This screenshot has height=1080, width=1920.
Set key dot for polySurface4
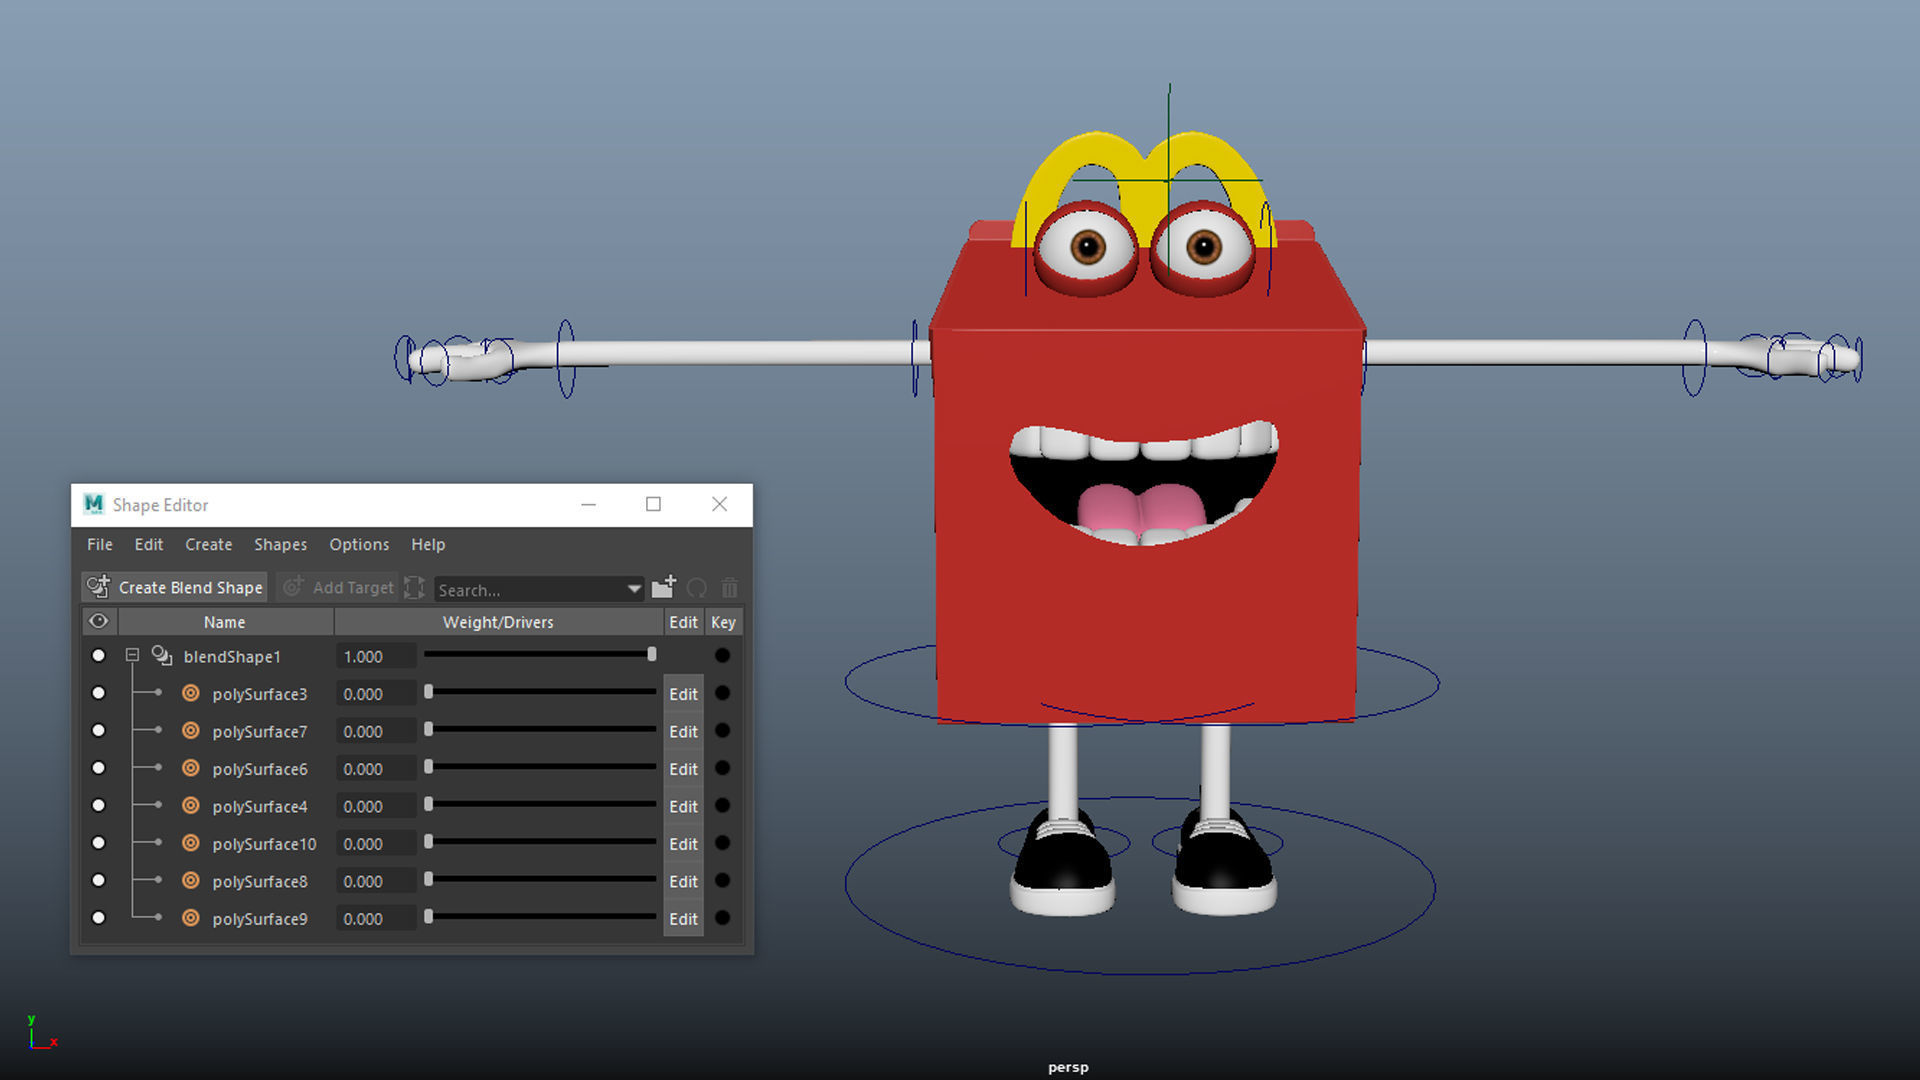click(x=722, y=806)
